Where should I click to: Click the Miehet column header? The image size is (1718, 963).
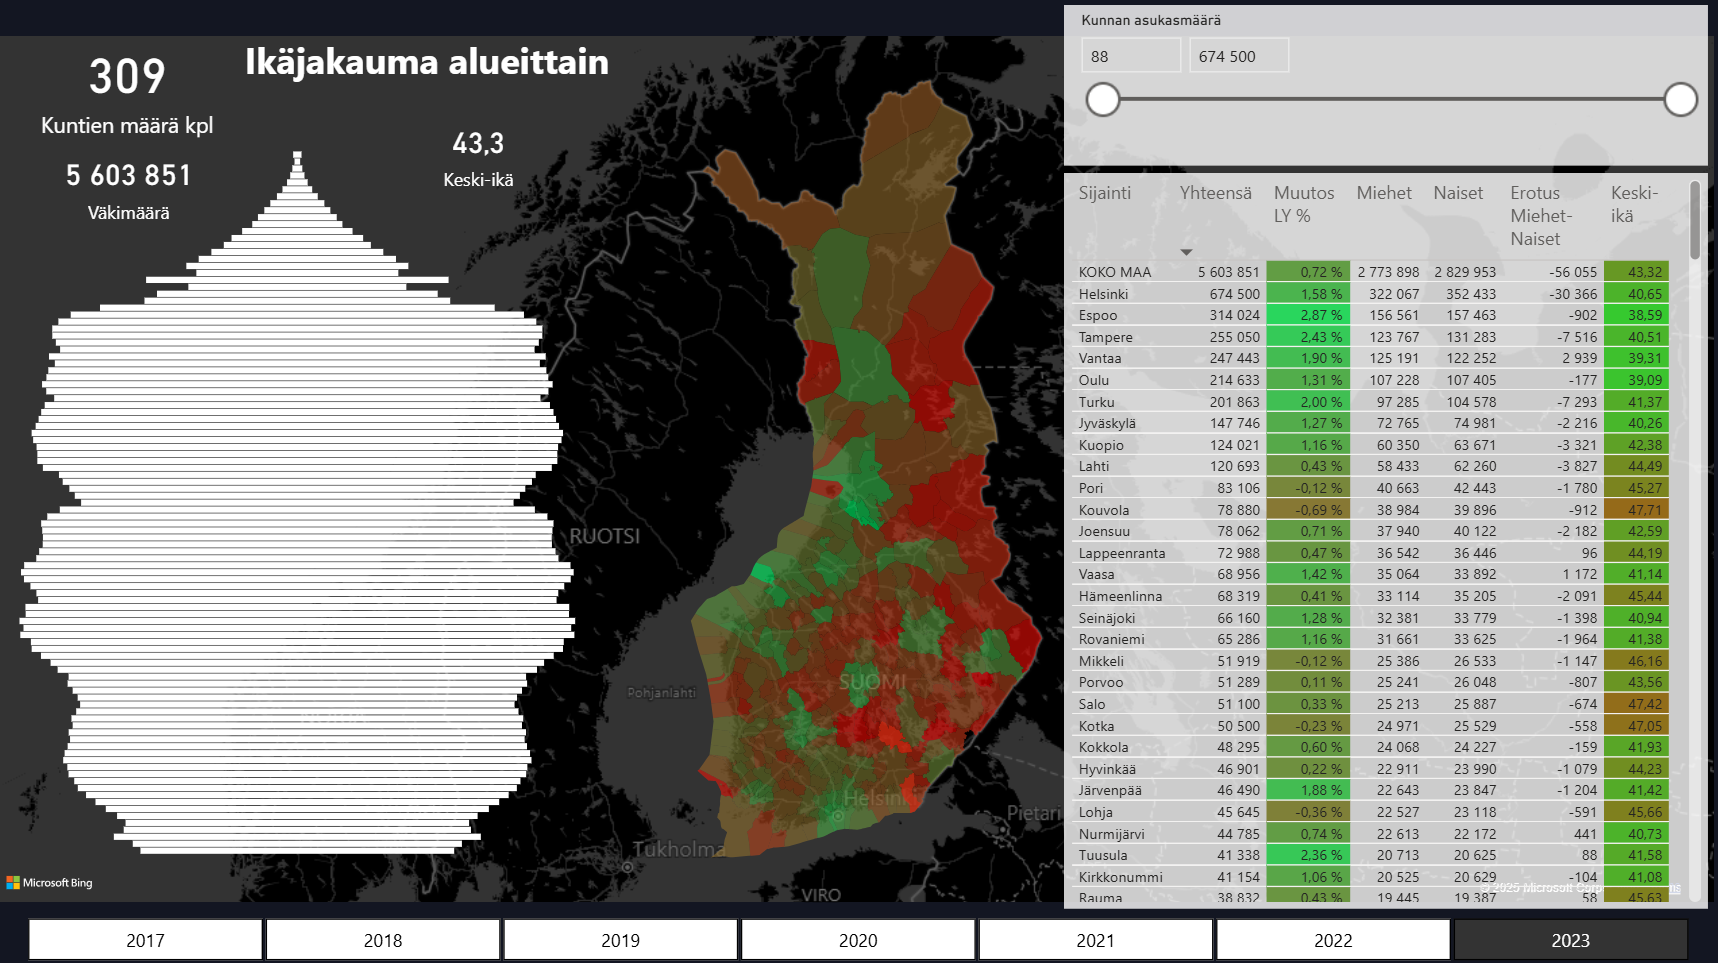[x=1384, y=193]
